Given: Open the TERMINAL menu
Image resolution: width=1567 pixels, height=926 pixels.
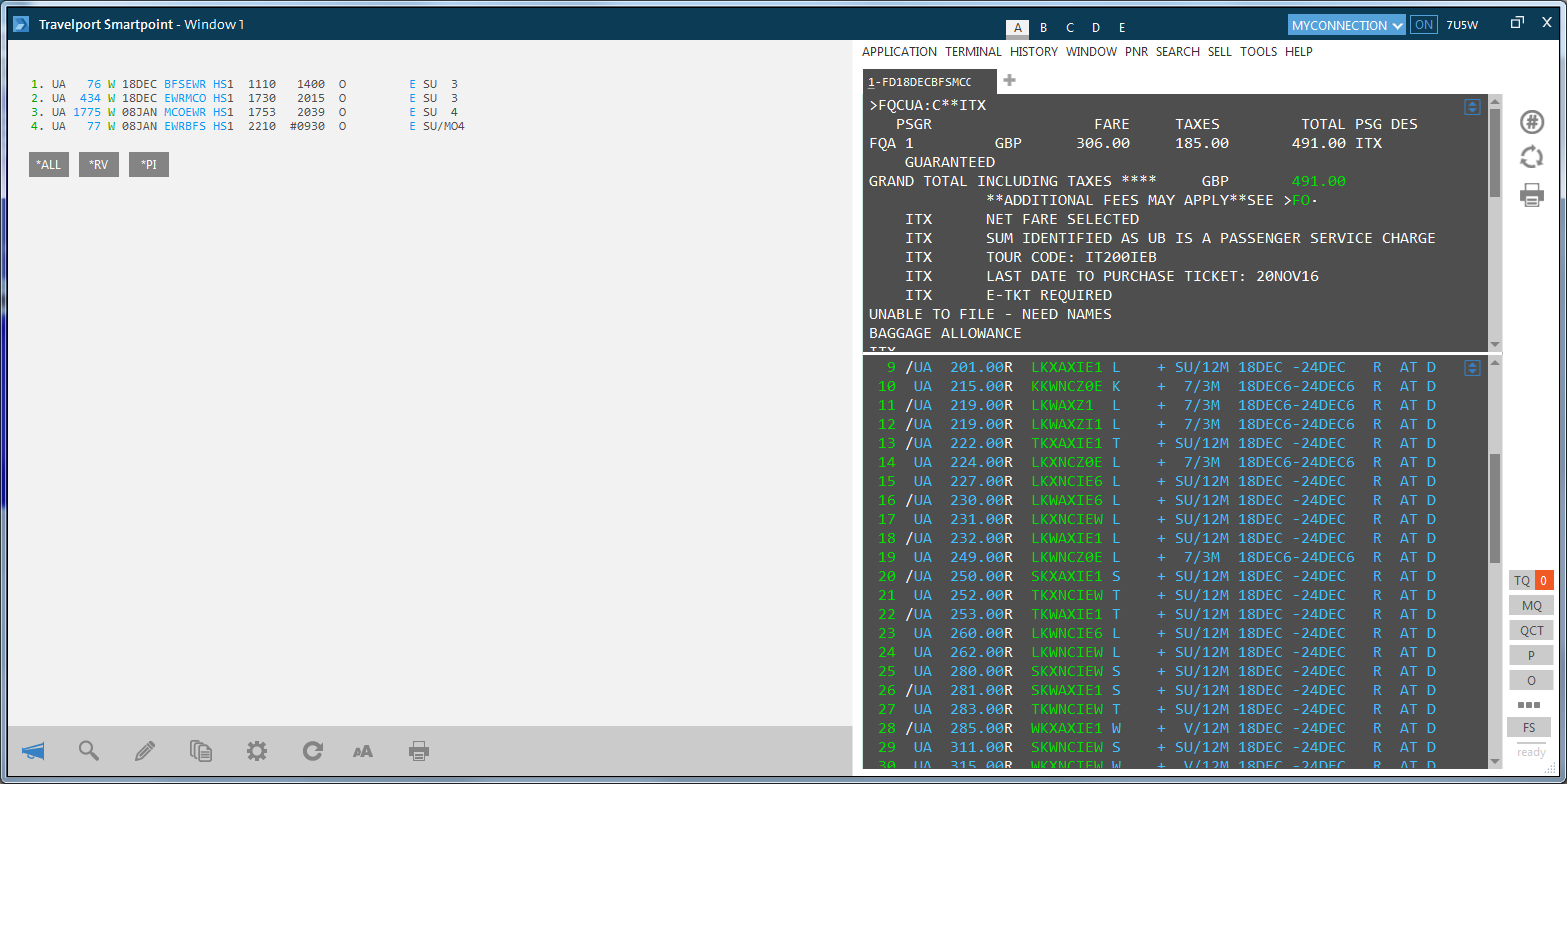Looking at the screenshot, I should (x=973, y=52).
